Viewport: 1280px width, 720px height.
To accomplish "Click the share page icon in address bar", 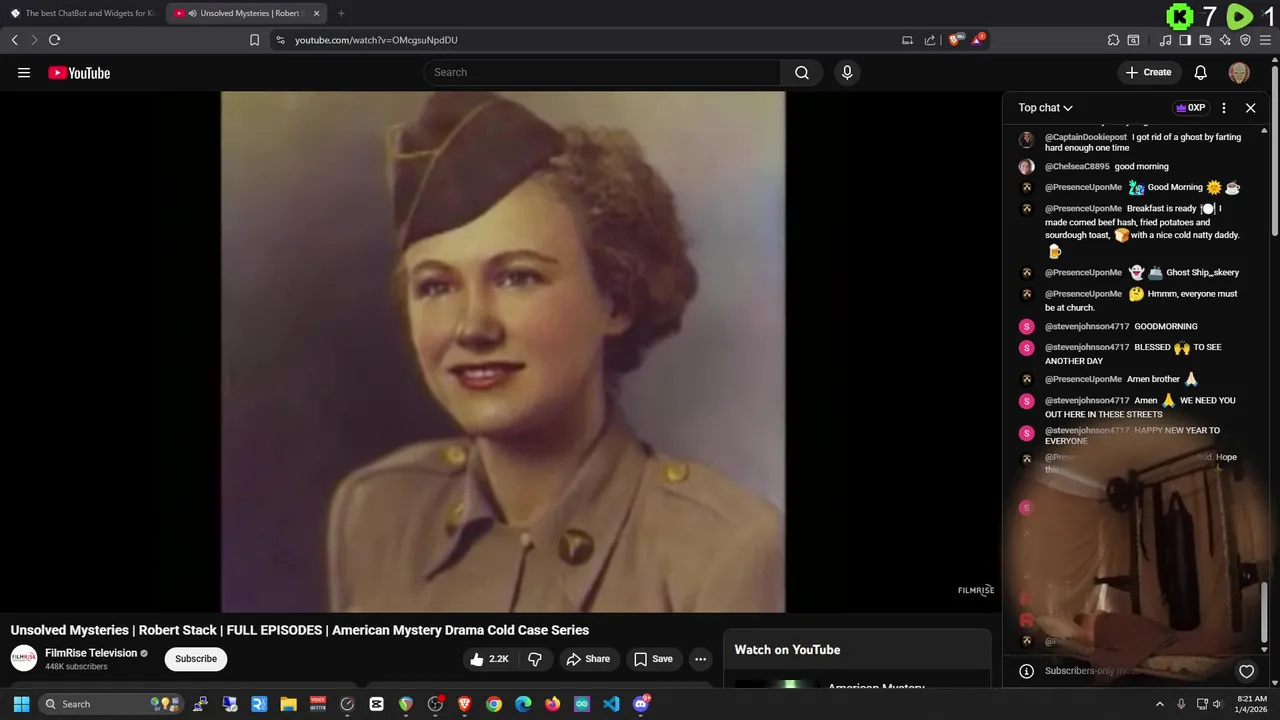I will (930, 40).
